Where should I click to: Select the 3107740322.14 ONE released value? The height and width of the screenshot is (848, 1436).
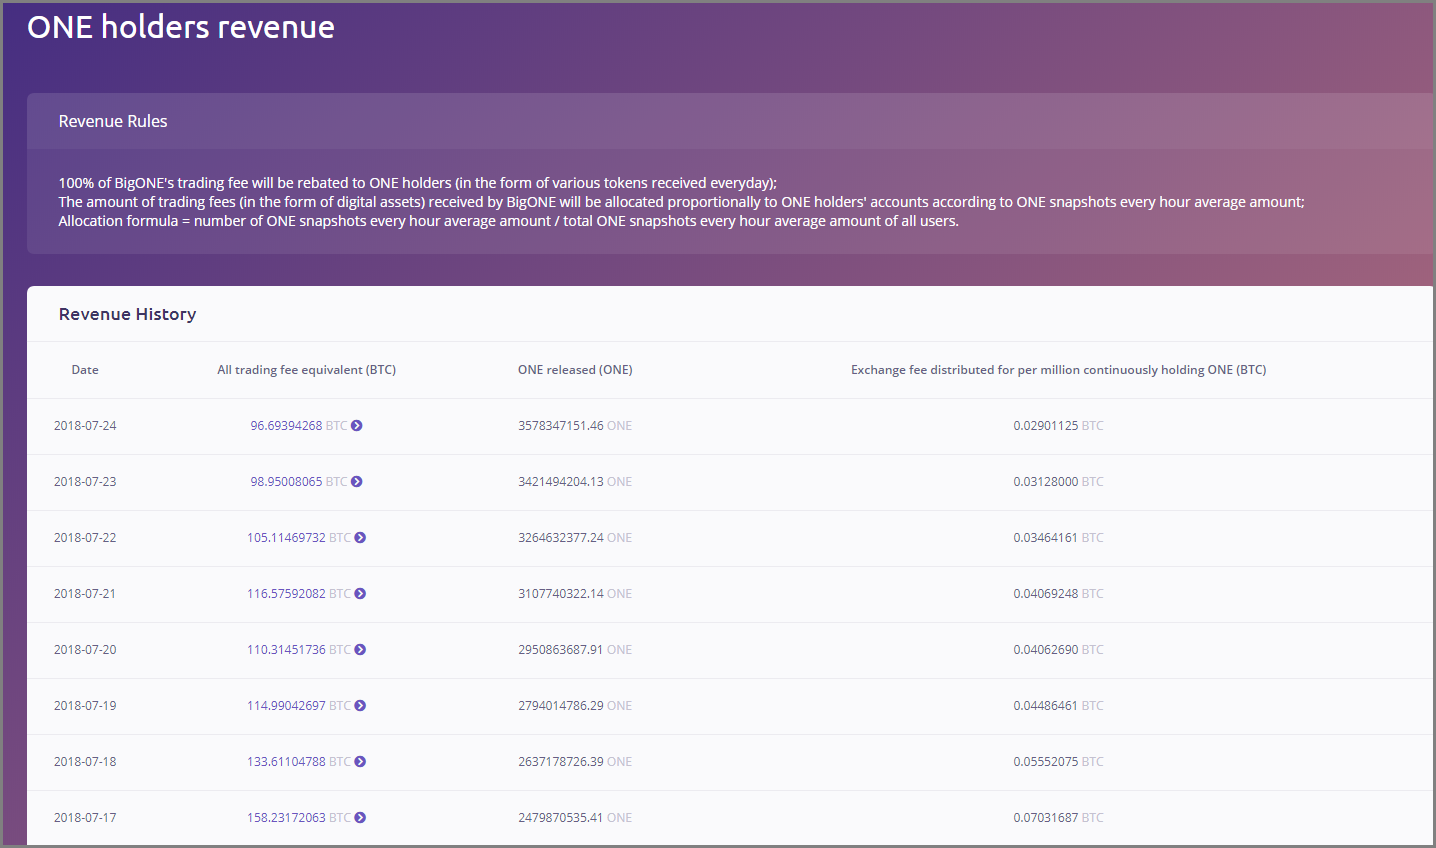click(575, 594)
